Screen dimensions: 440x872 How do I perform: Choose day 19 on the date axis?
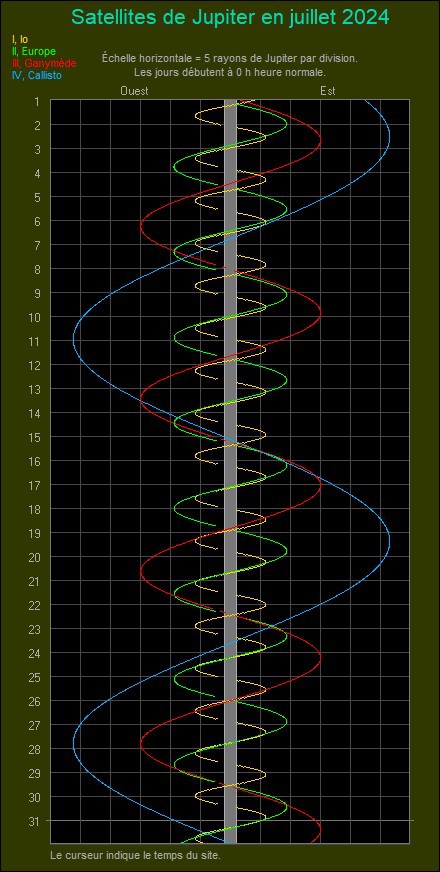(x=34, y=533)
